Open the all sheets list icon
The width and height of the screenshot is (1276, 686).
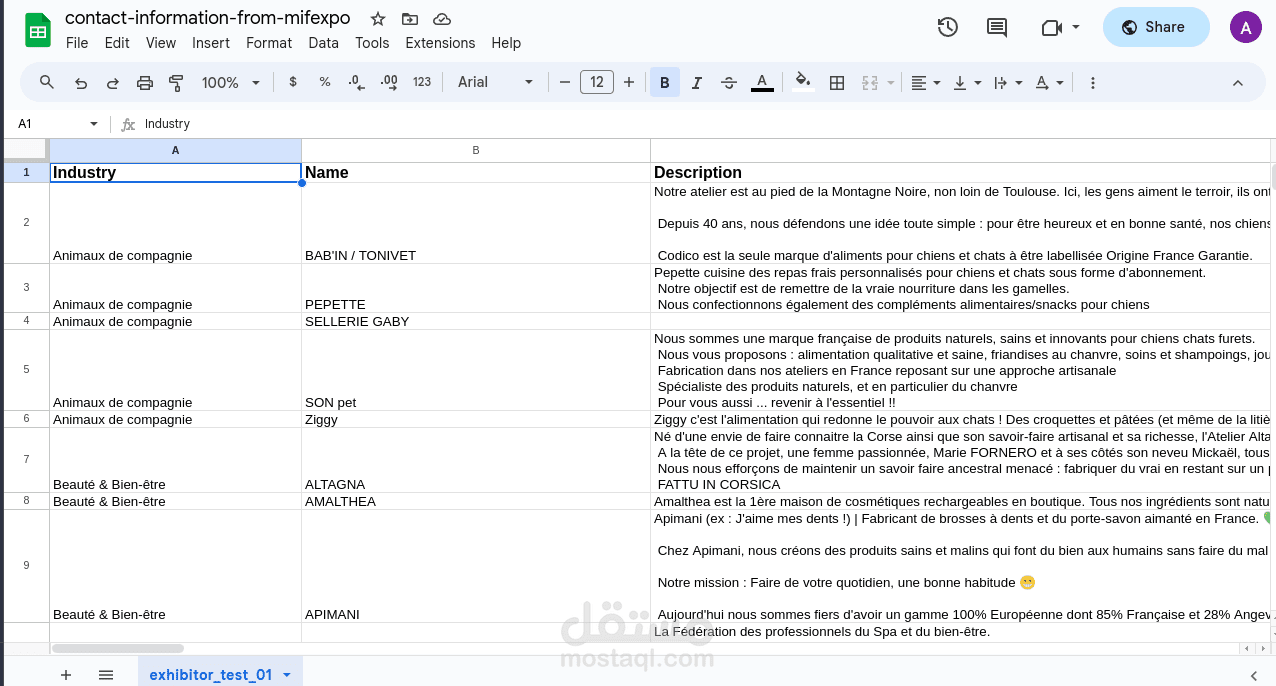point(106,675)
